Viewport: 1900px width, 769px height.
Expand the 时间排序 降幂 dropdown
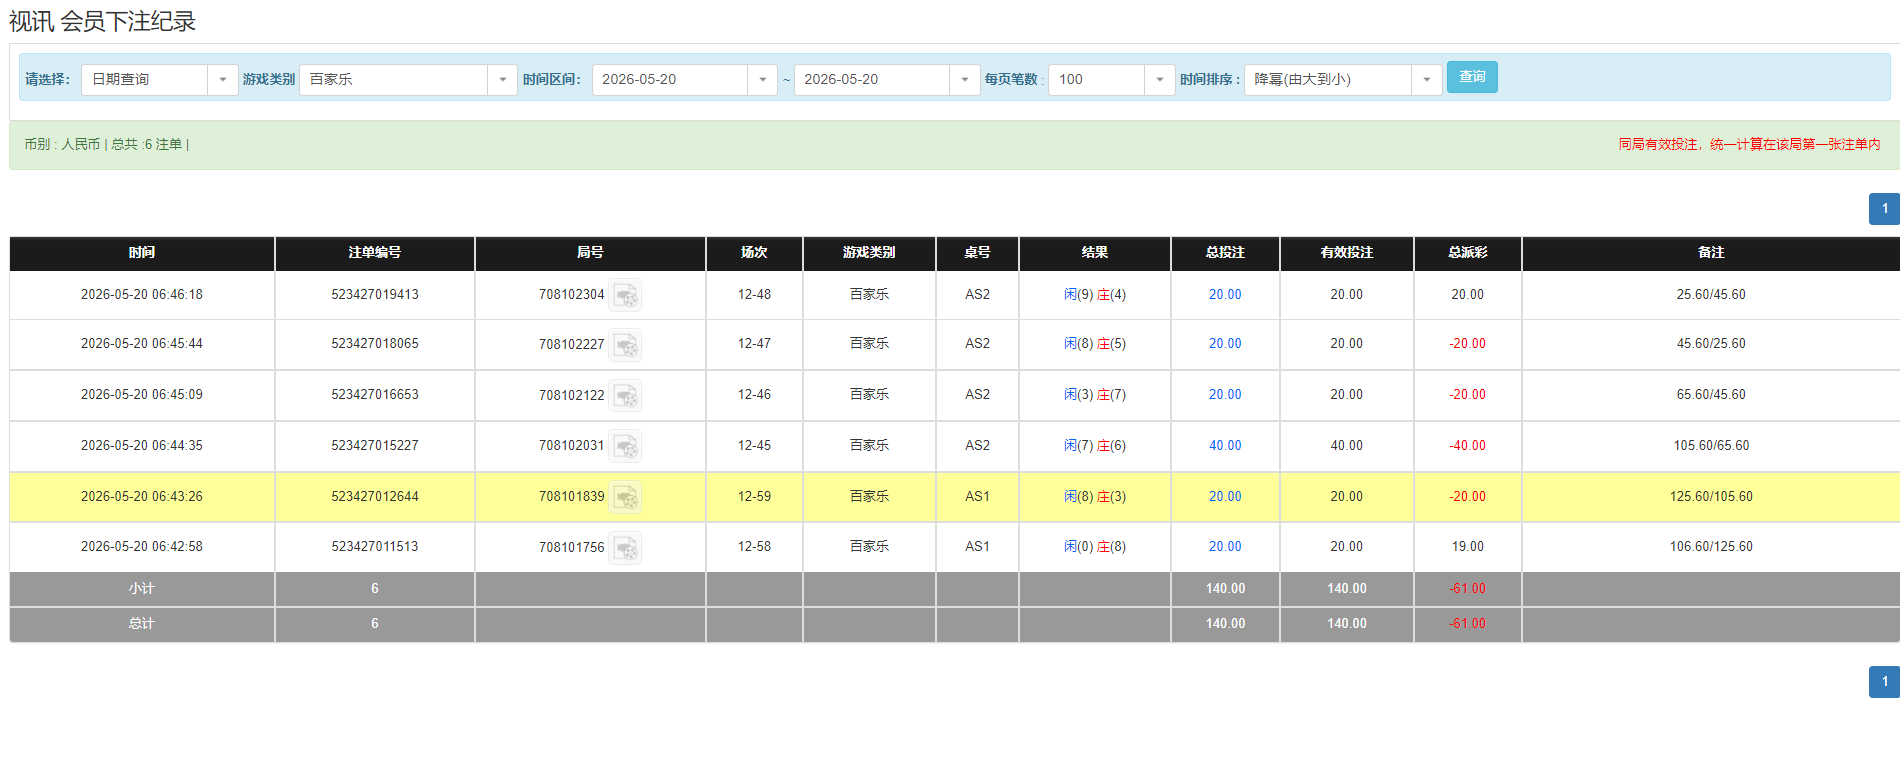click(x=1343, y=79)
